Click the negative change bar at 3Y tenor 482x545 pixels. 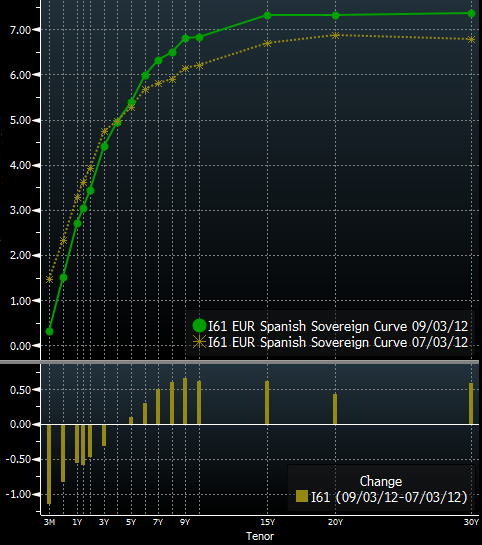pos(104,435)
